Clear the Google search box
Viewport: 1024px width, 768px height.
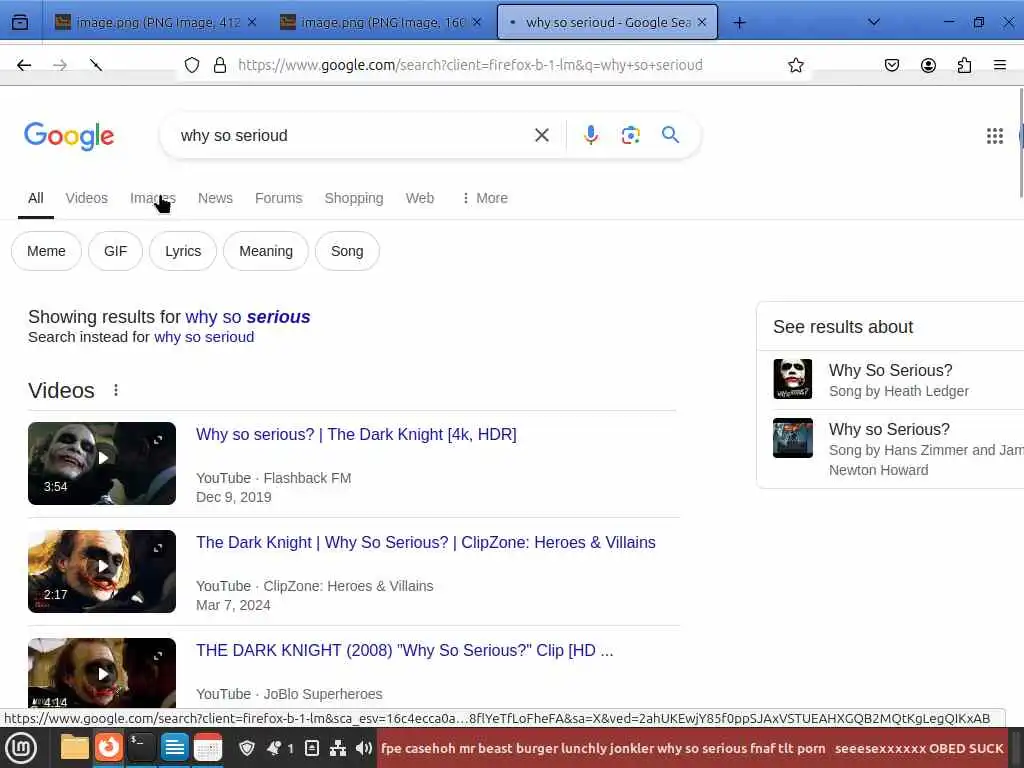(541, 135)
